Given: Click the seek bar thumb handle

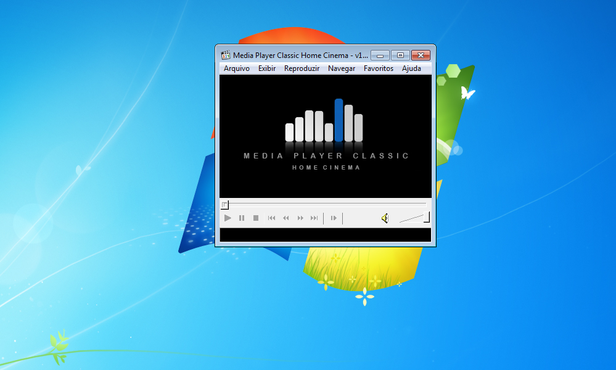Looking at the screenshot, I should (224, 205).
